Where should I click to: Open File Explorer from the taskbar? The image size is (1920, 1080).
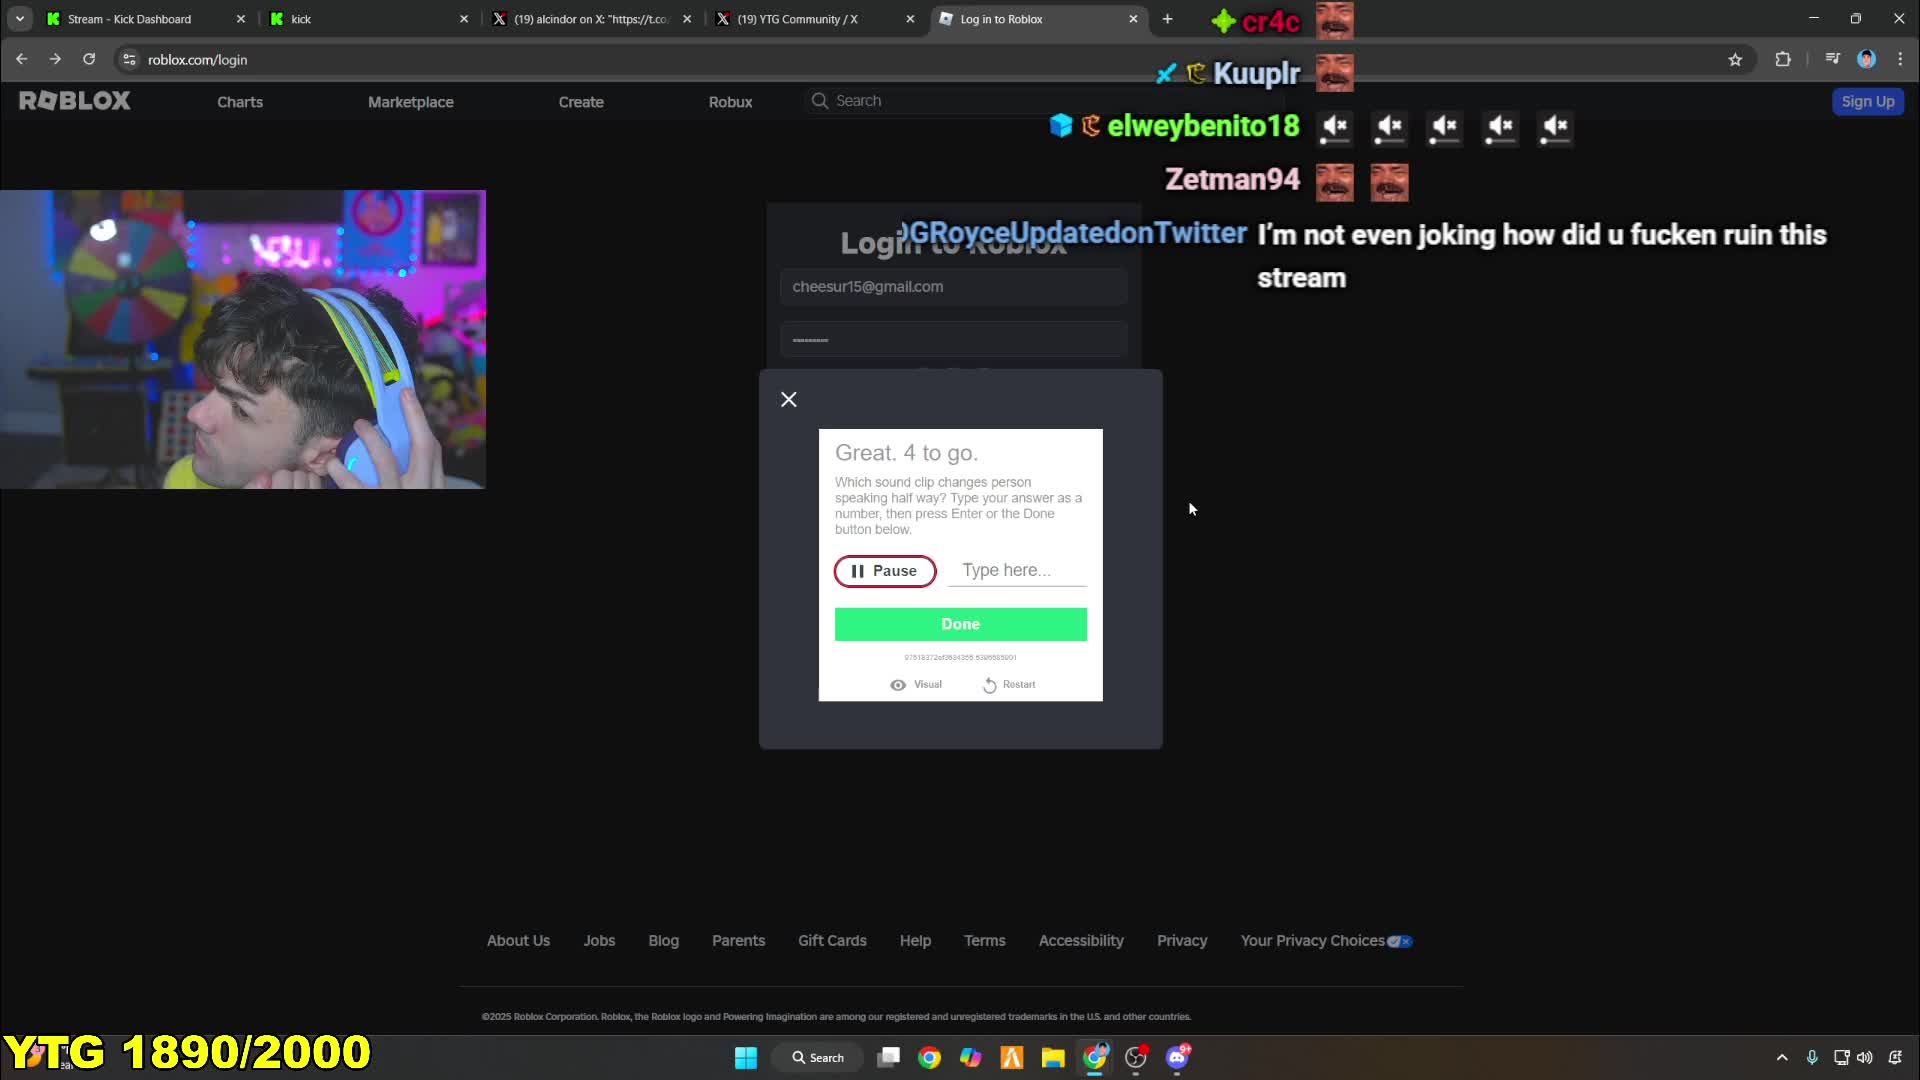1053,1058
